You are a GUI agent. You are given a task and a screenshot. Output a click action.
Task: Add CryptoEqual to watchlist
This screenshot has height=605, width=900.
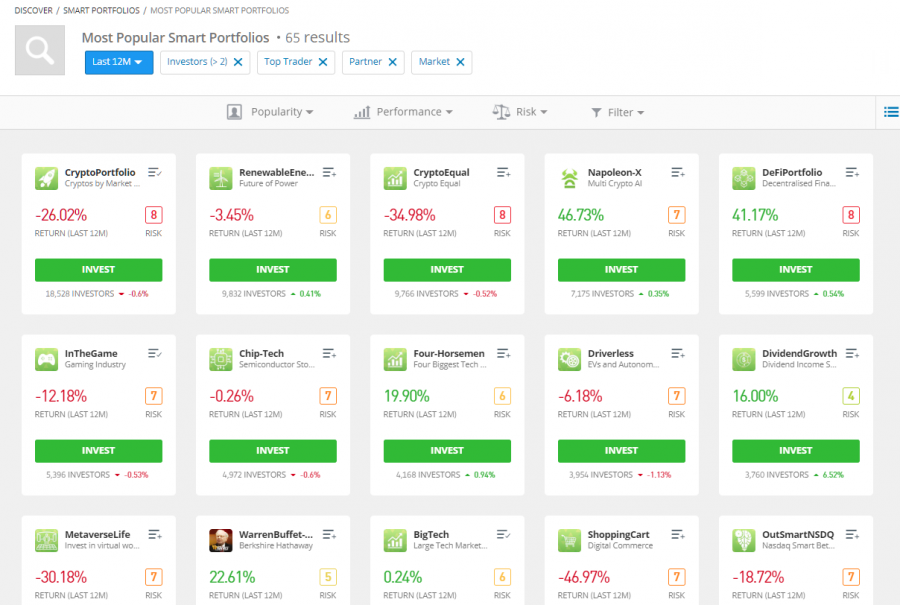(x=503, y=172)
